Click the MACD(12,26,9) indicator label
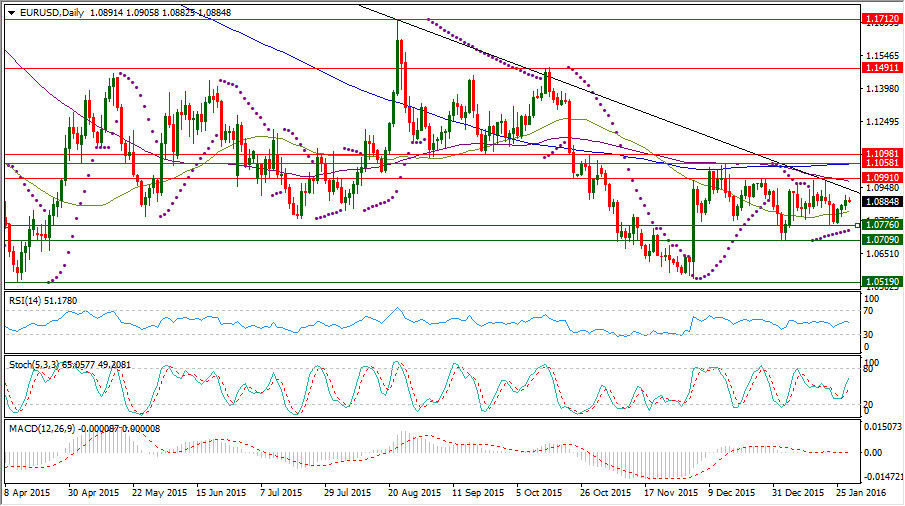 tap(84, 429)
